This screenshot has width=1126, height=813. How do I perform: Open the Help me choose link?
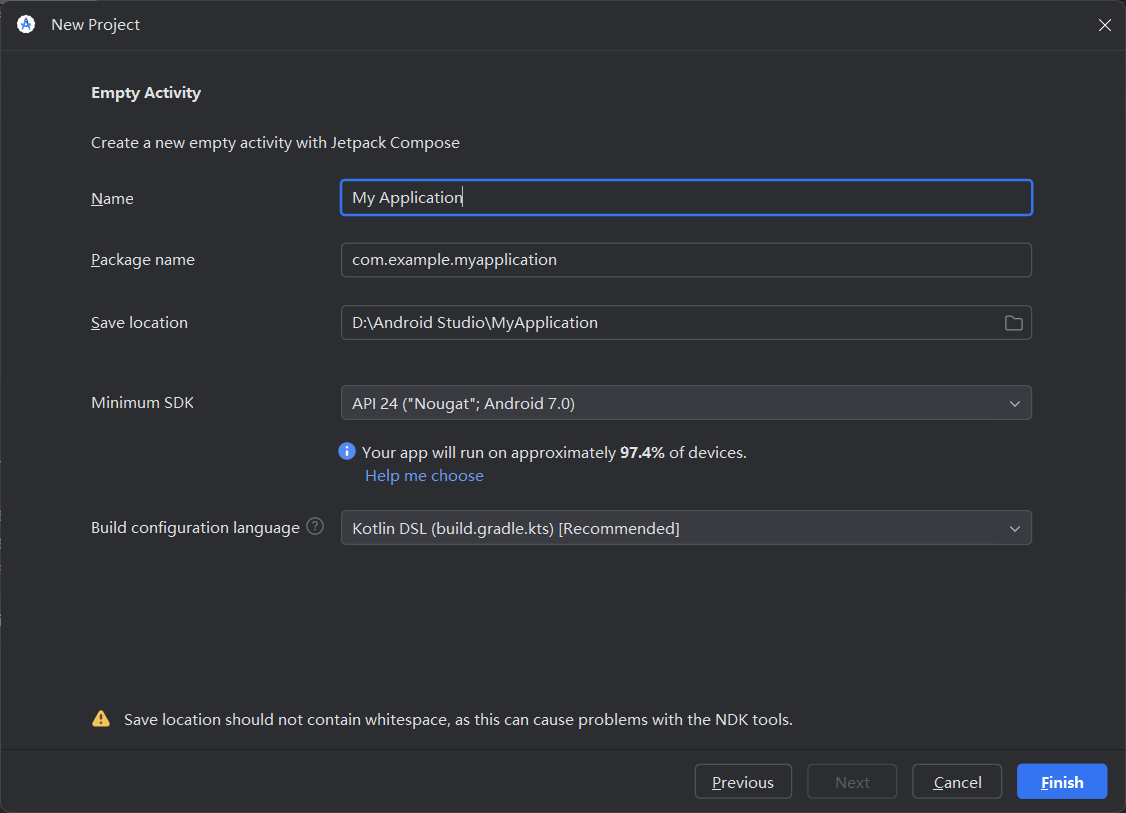(424, 476)
